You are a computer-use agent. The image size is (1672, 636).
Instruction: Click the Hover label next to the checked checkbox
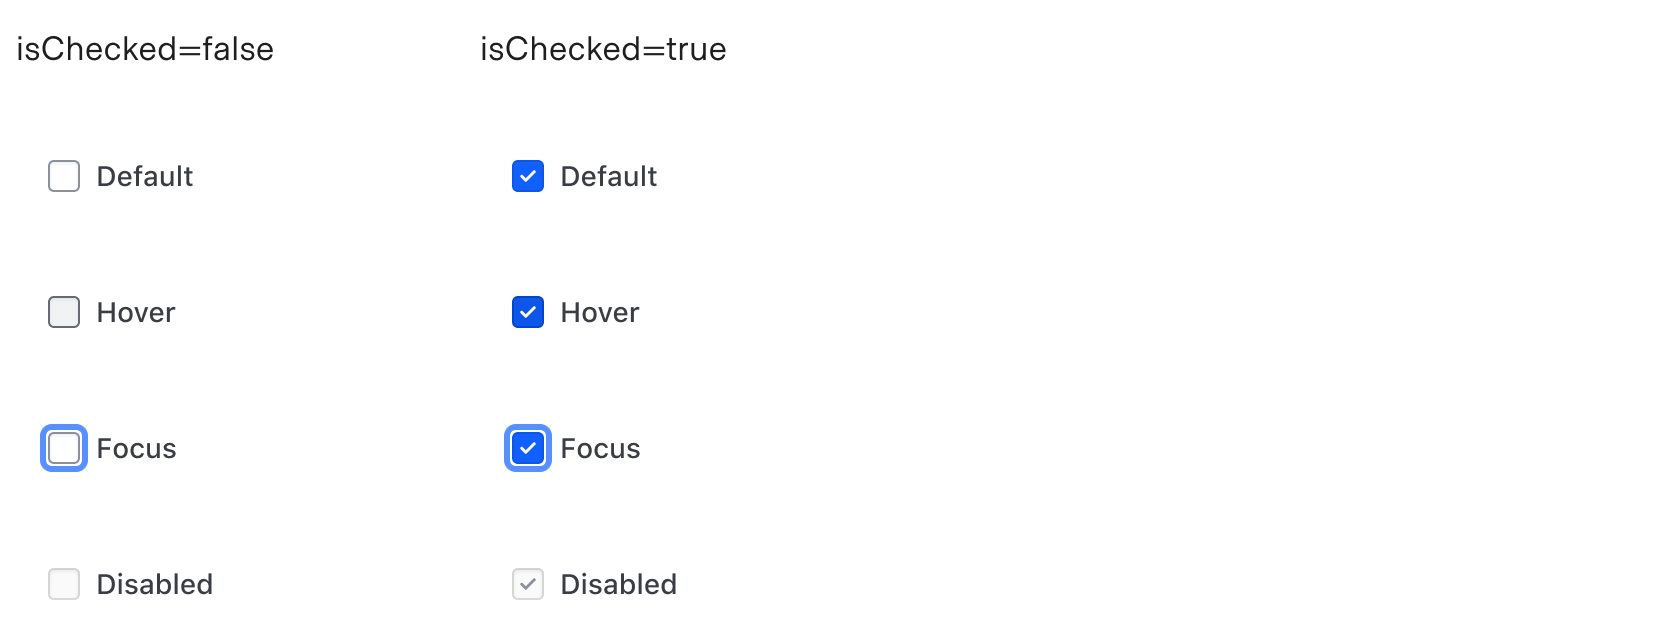pos(599,312)
